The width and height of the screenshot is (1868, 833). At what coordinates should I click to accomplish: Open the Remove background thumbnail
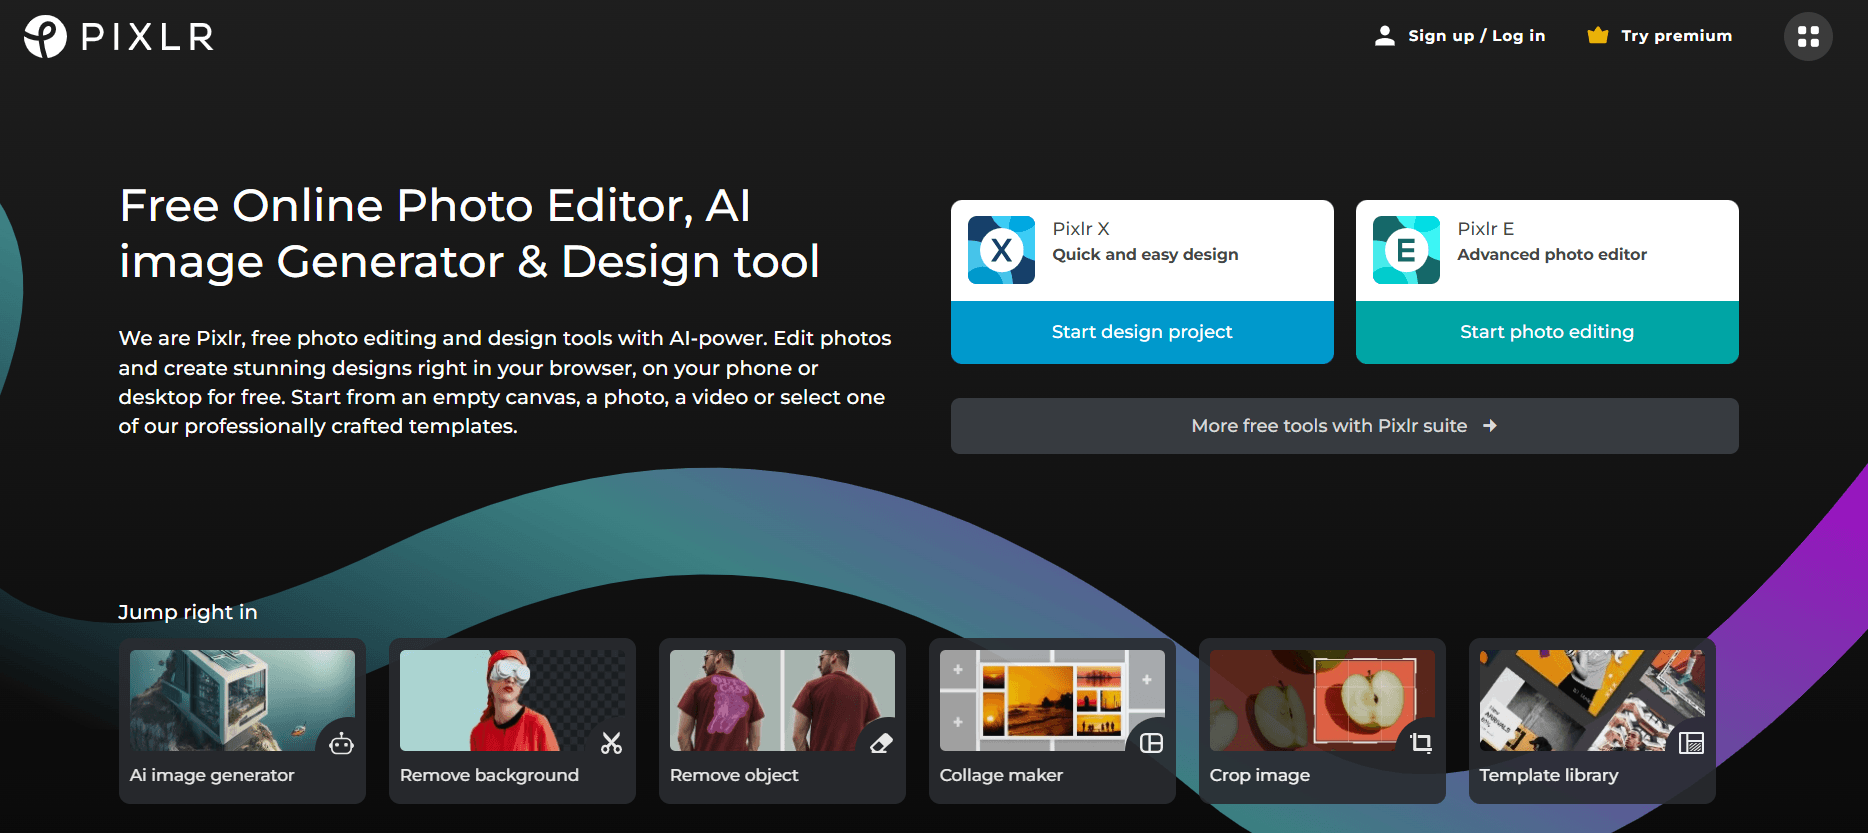pos(512,700)
